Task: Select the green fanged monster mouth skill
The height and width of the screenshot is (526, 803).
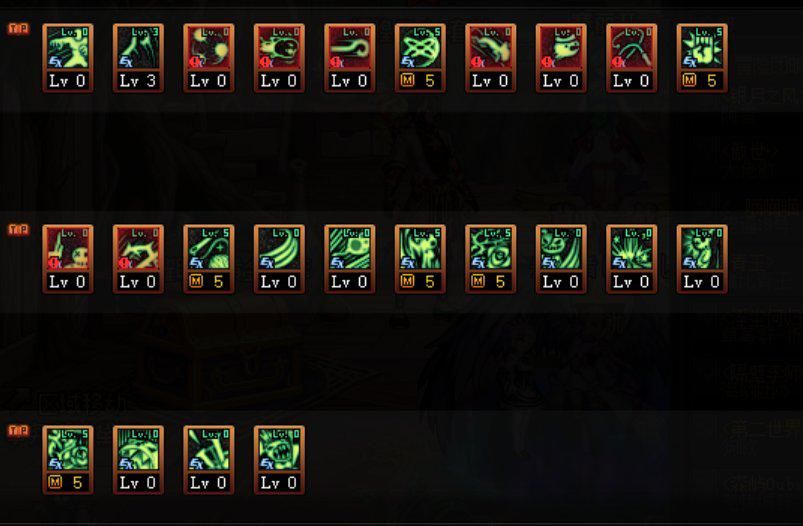Action: (279, 459)
